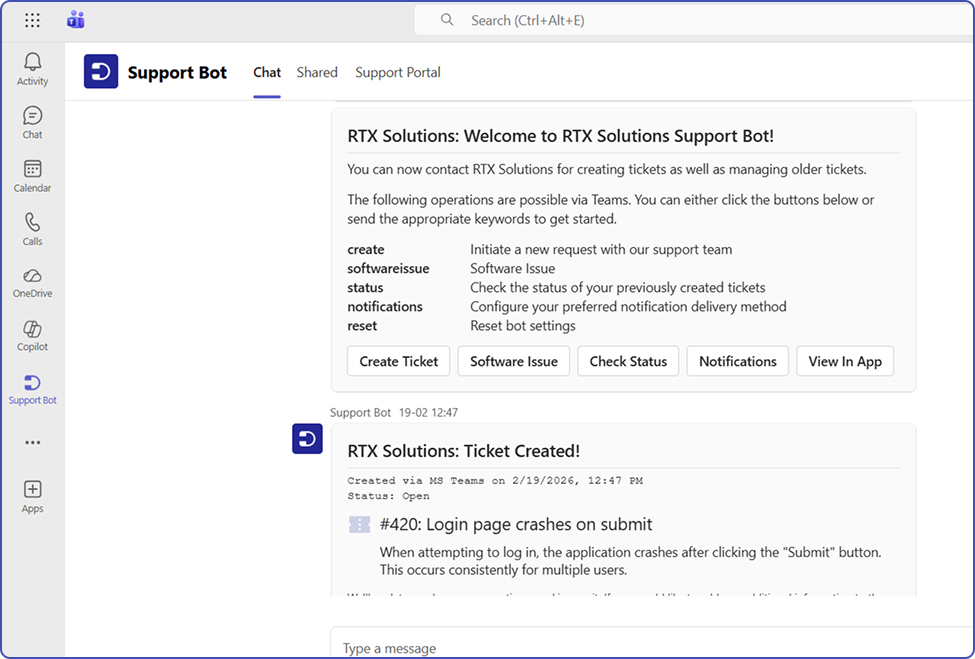Viewport: 975px width, 659px height.
Task: Click the Welcome to RTX Solutions heading
Action: point(561,136)
